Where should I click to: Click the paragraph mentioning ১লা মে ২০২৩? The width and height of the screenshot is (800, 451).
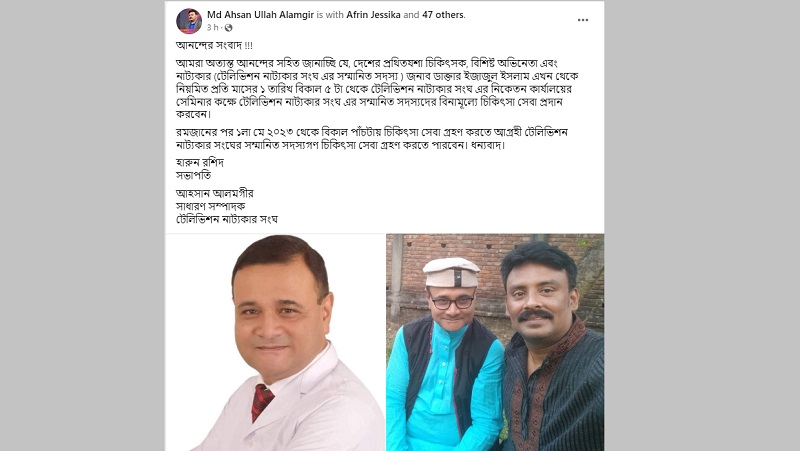[371, 139]
